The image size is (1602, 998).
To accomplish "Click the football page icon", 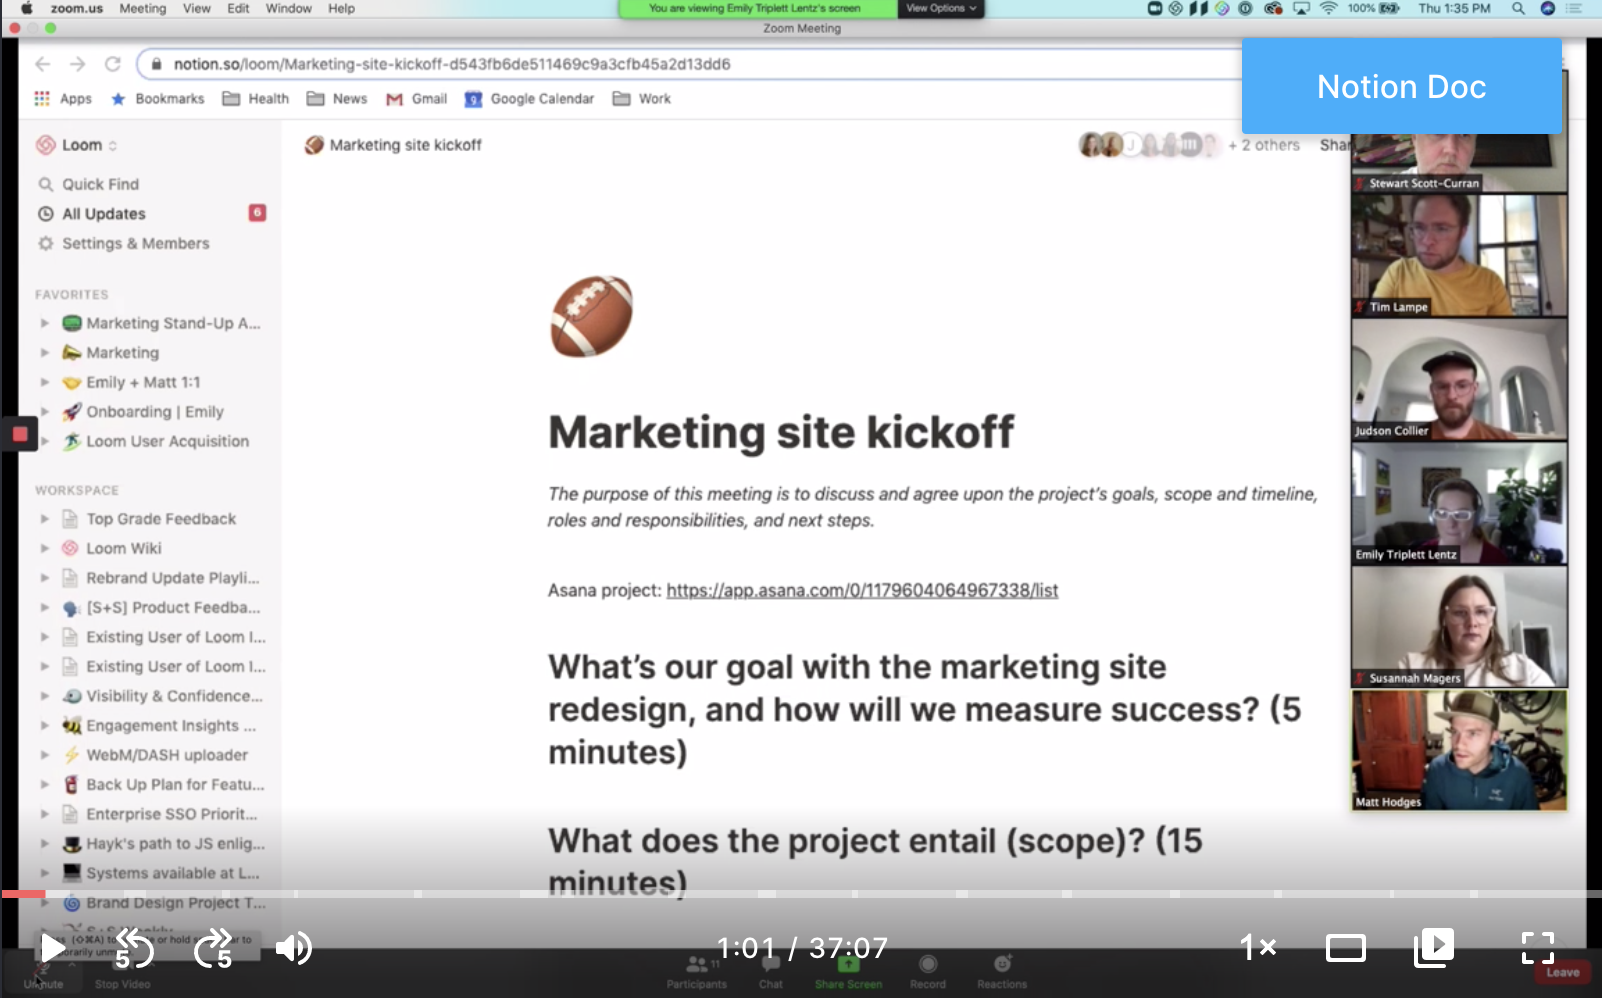I will pyautogui.click(x=592, y=316).
